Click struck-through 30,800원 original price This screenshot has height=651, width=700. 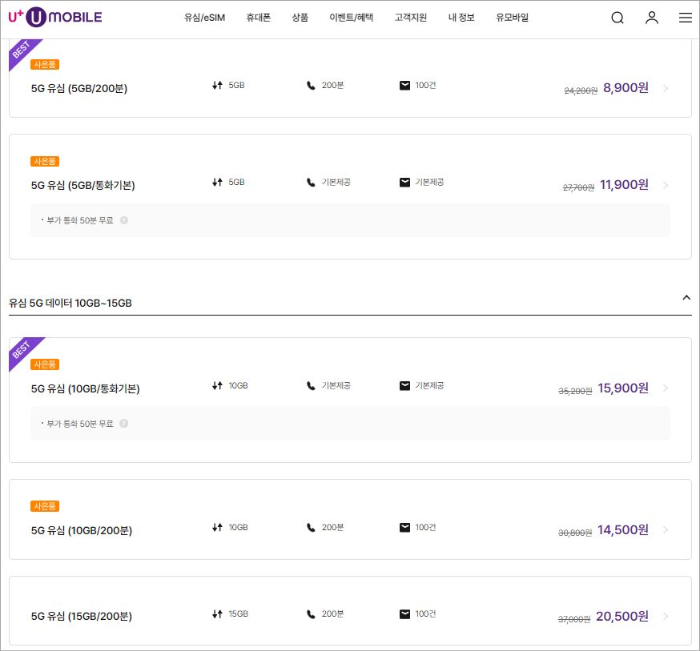coord(575,532)
